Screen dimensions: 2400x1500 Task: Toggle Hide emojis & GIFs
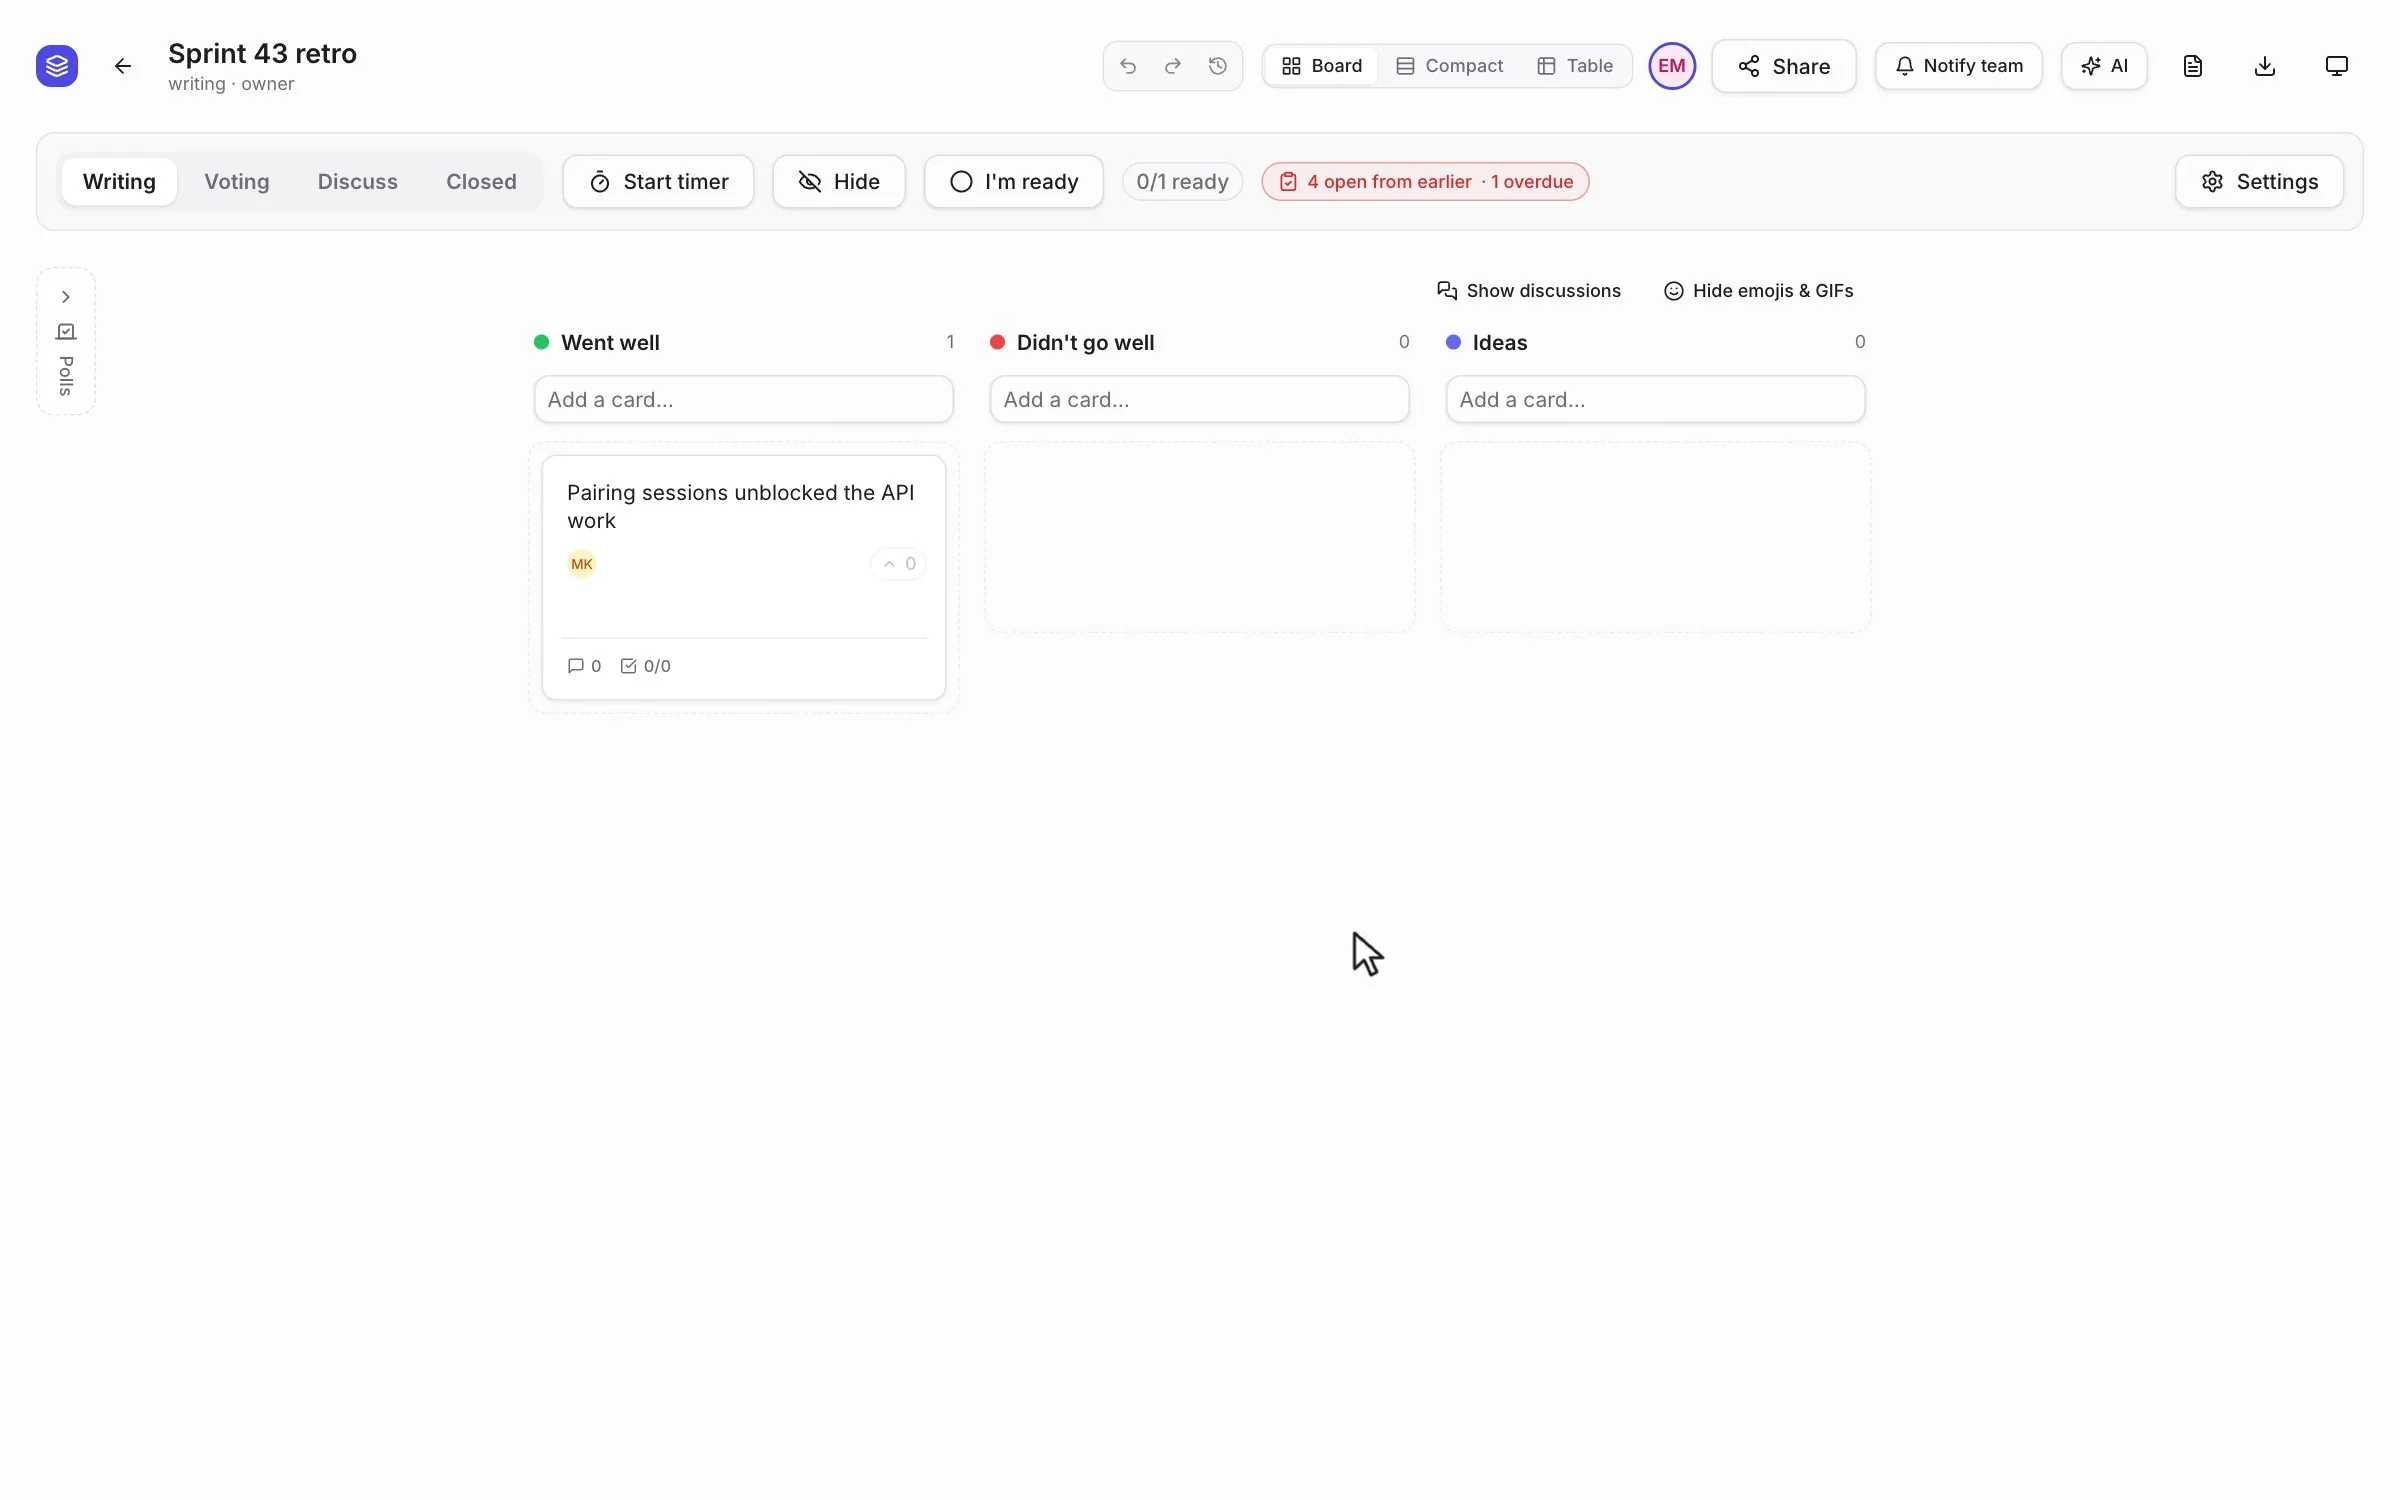pos(1758,291)
